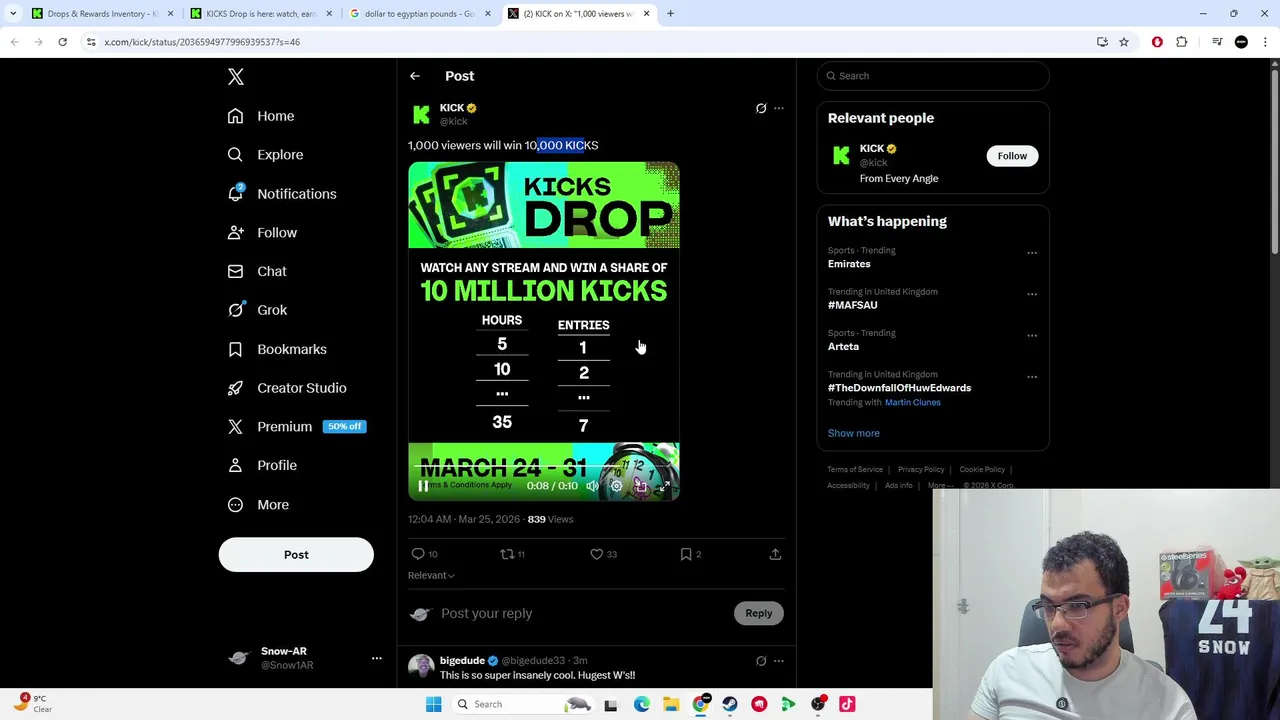Open options dots for Huw Edwards trend
Viewport: 1280px width, 720px height.
click(1032, 377)
